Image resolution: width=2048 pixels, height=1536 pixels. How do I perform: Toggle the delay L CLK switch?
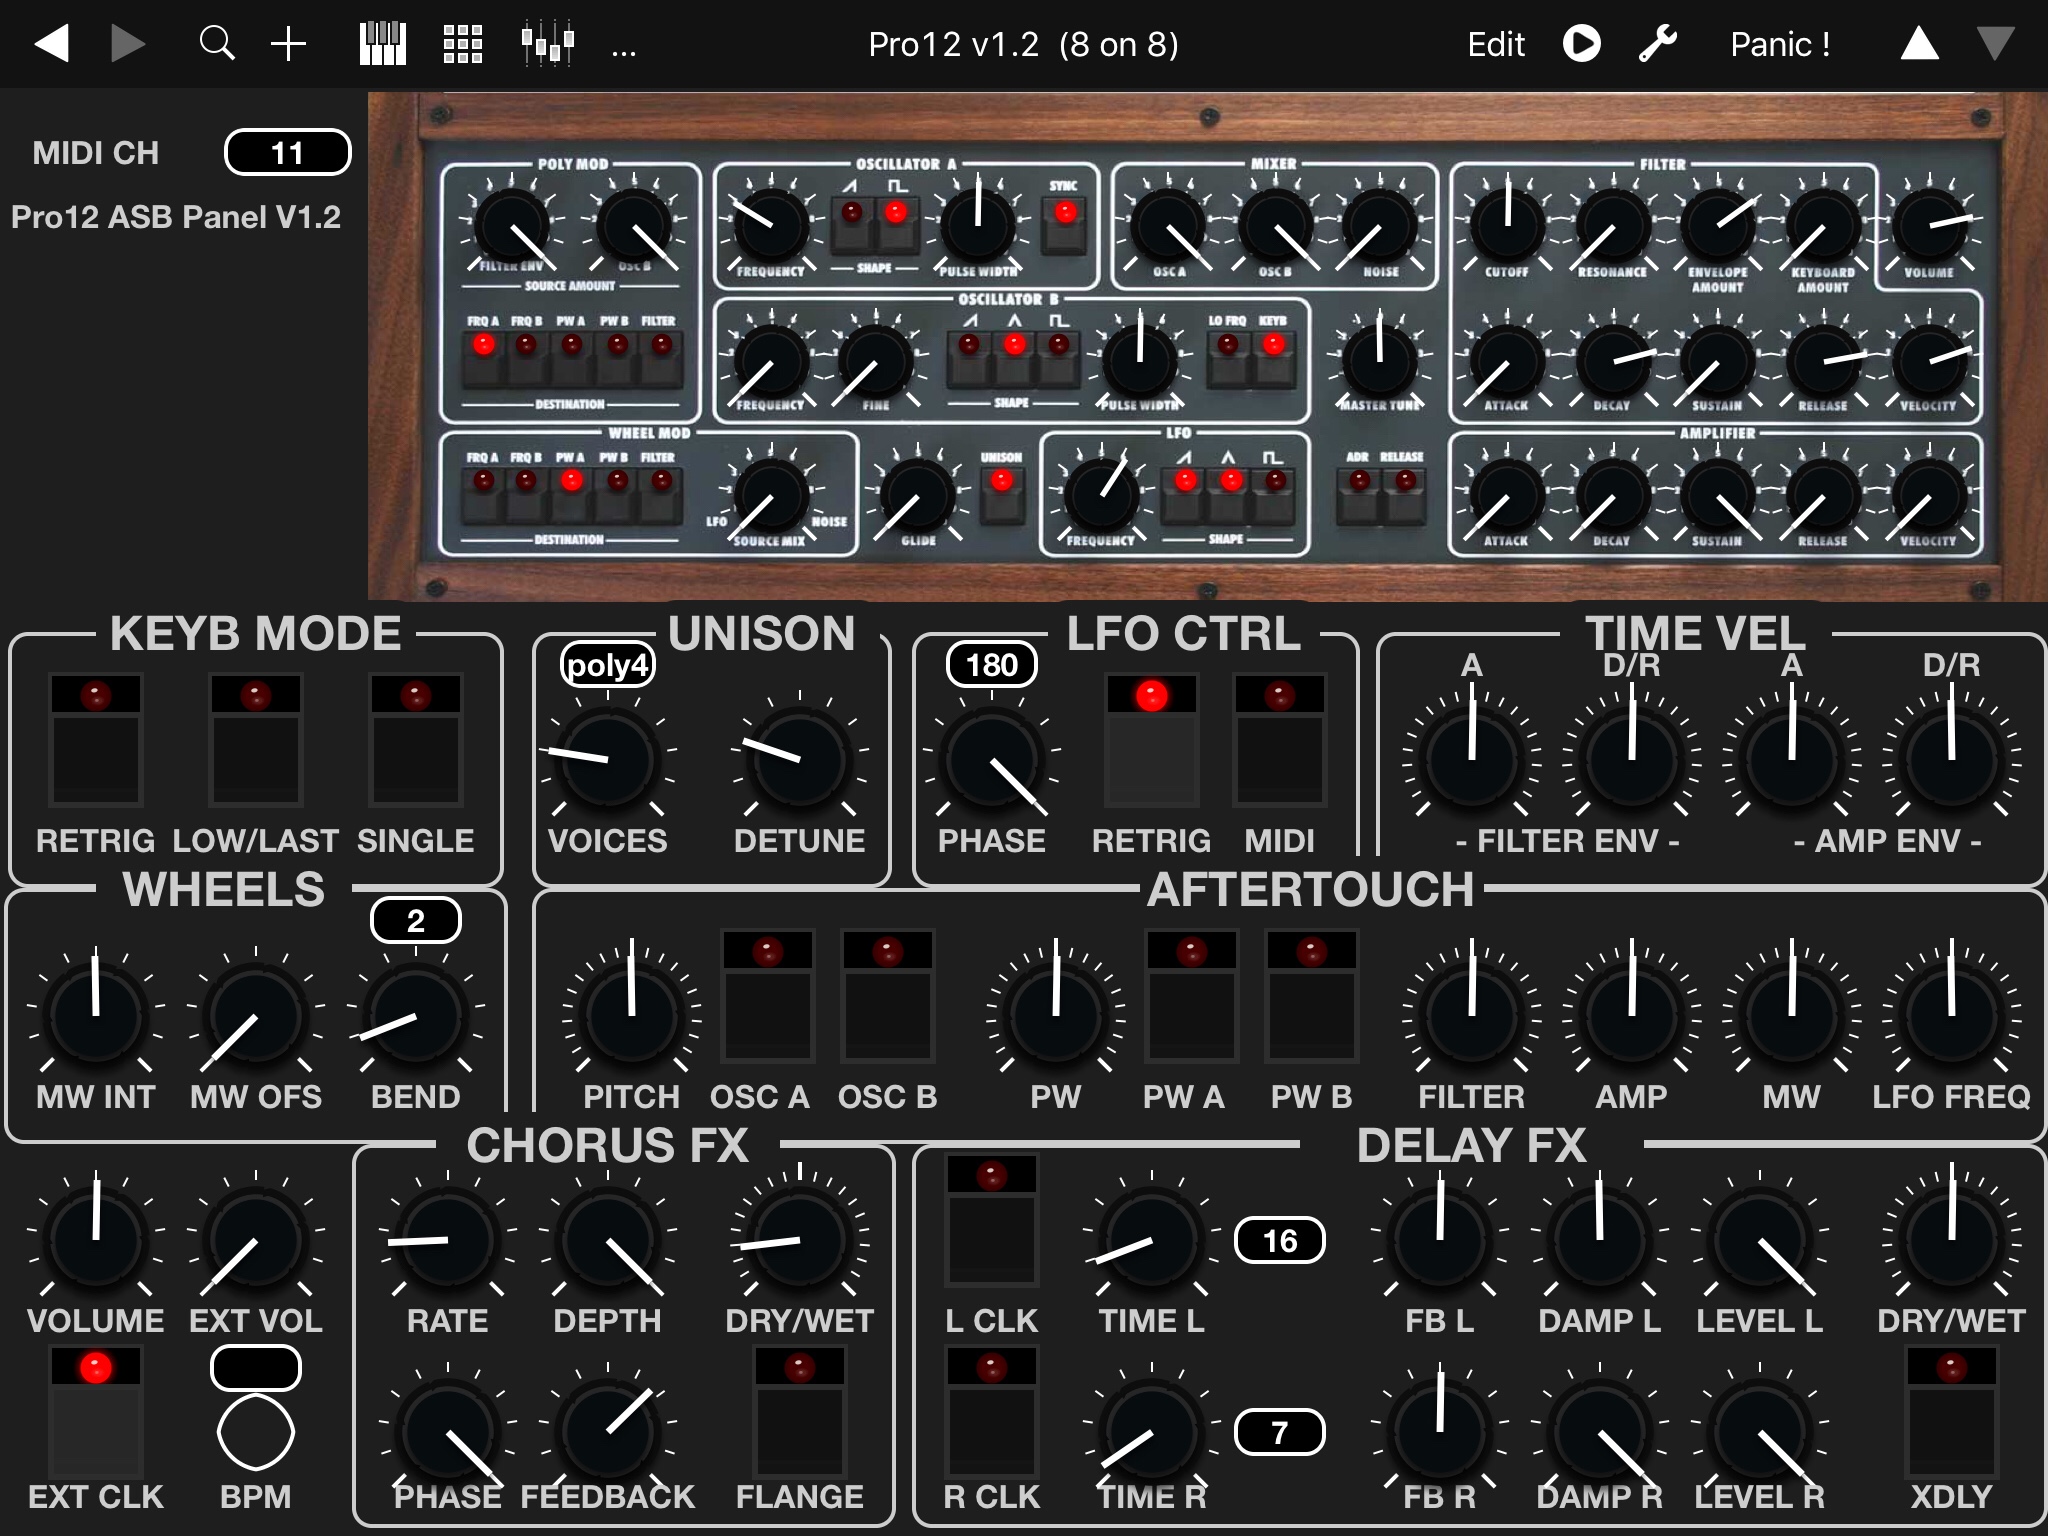click(992, 1220)
